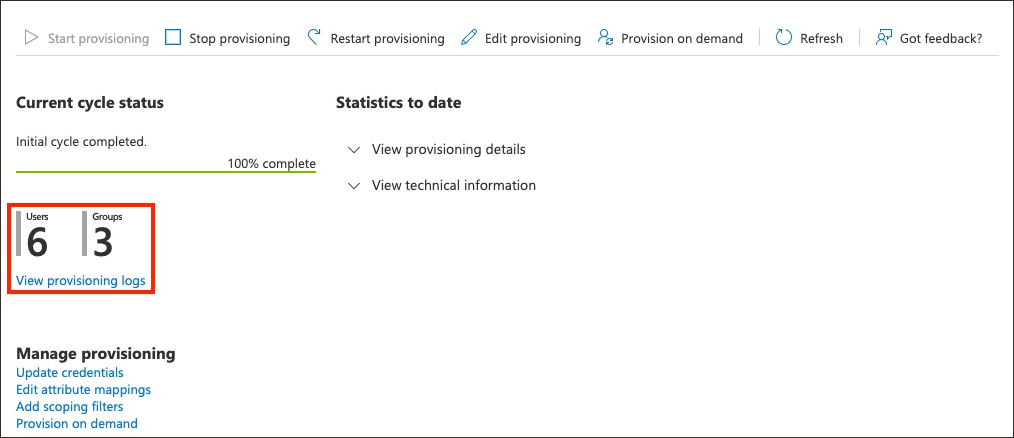The height and width of the screenshot is (438, 1014).
Task: Click the Groups count of 3
Action: pos(102,242)
